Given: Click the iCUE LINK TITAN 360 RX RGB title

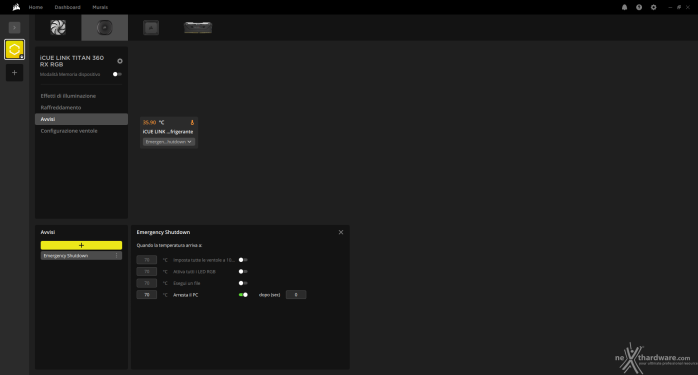Looking at the screenshot, I should tap(72, 61).
